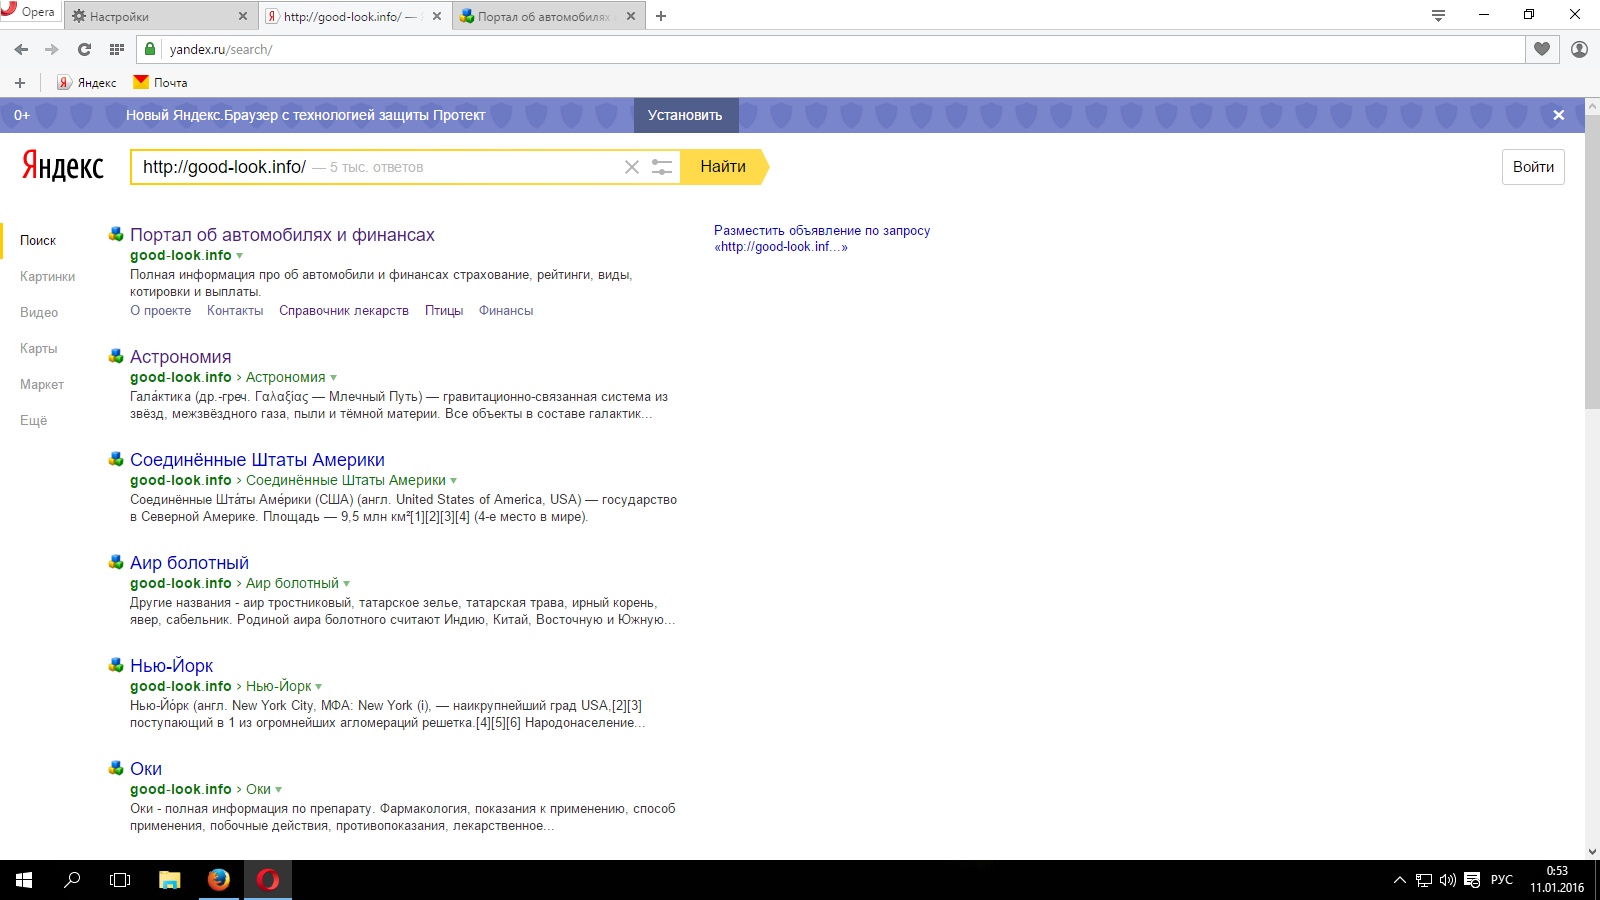Open the Аир болотный result

189,563
